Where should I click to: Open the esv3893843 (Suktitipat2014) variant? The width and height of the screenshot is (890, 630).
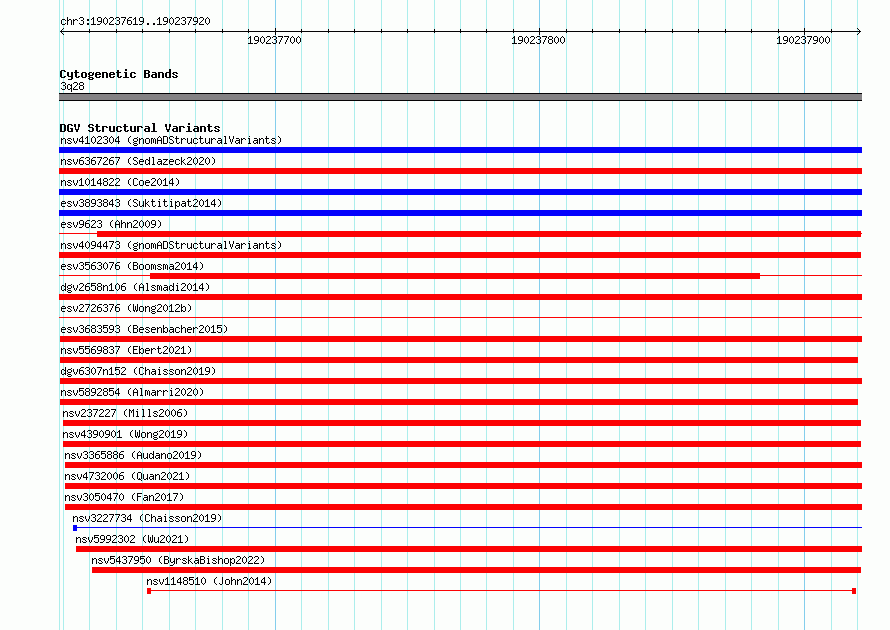[x=141, y=203]
